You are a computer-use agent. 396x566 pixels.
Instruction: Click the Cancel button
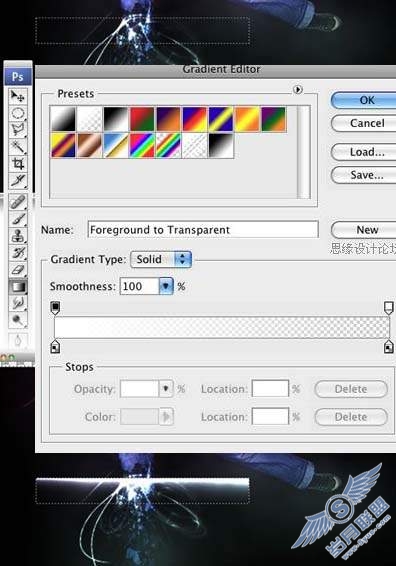364,123
